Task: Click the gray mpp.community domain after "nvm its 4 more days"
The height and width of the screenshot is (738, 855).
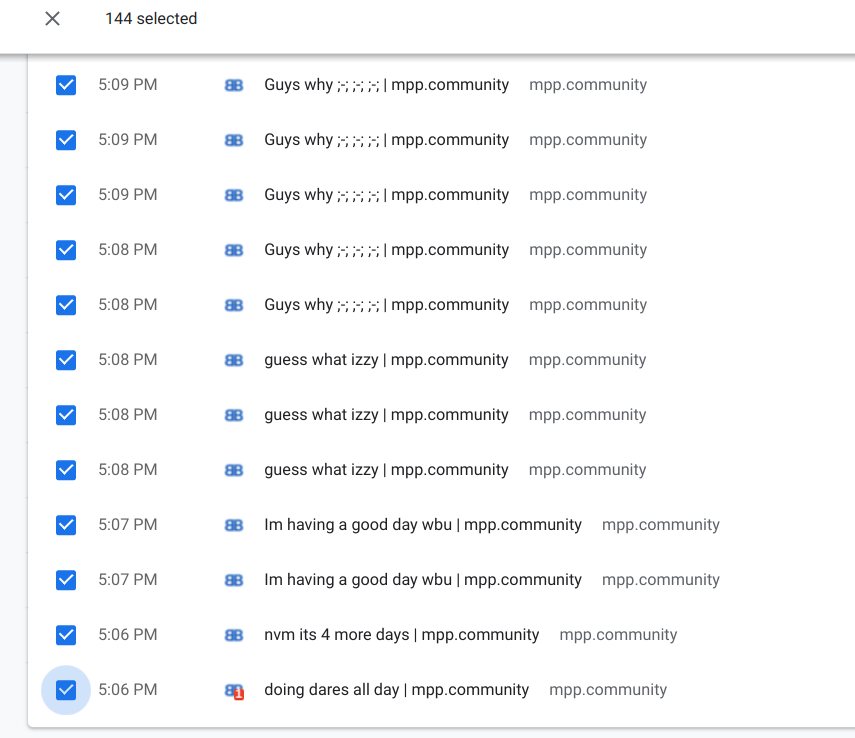Action: coord(618,635)
